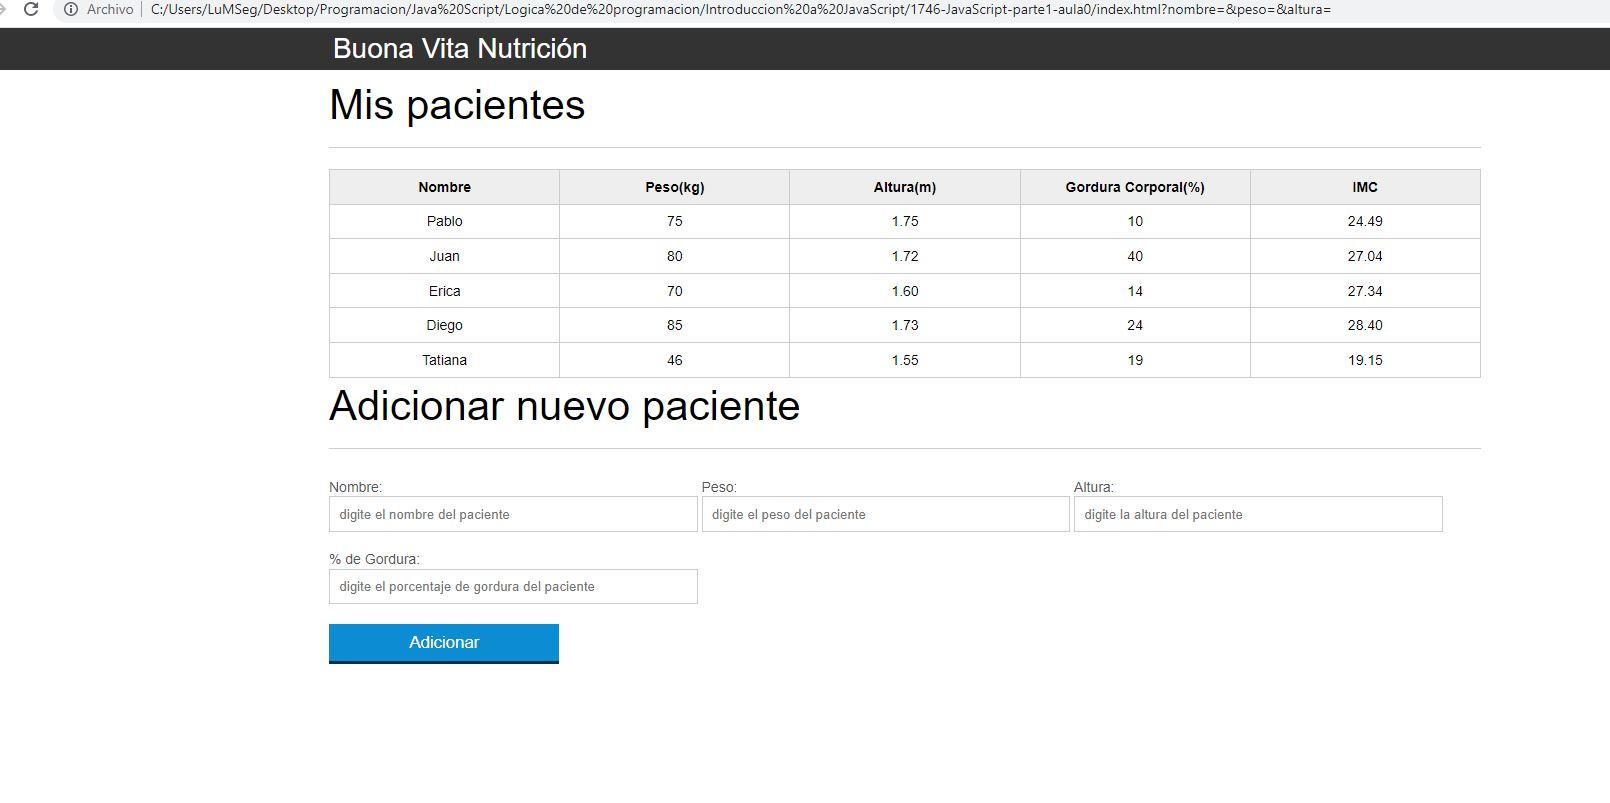Select the file path in the address bar
1610x803 pixels.
[740, 9]
